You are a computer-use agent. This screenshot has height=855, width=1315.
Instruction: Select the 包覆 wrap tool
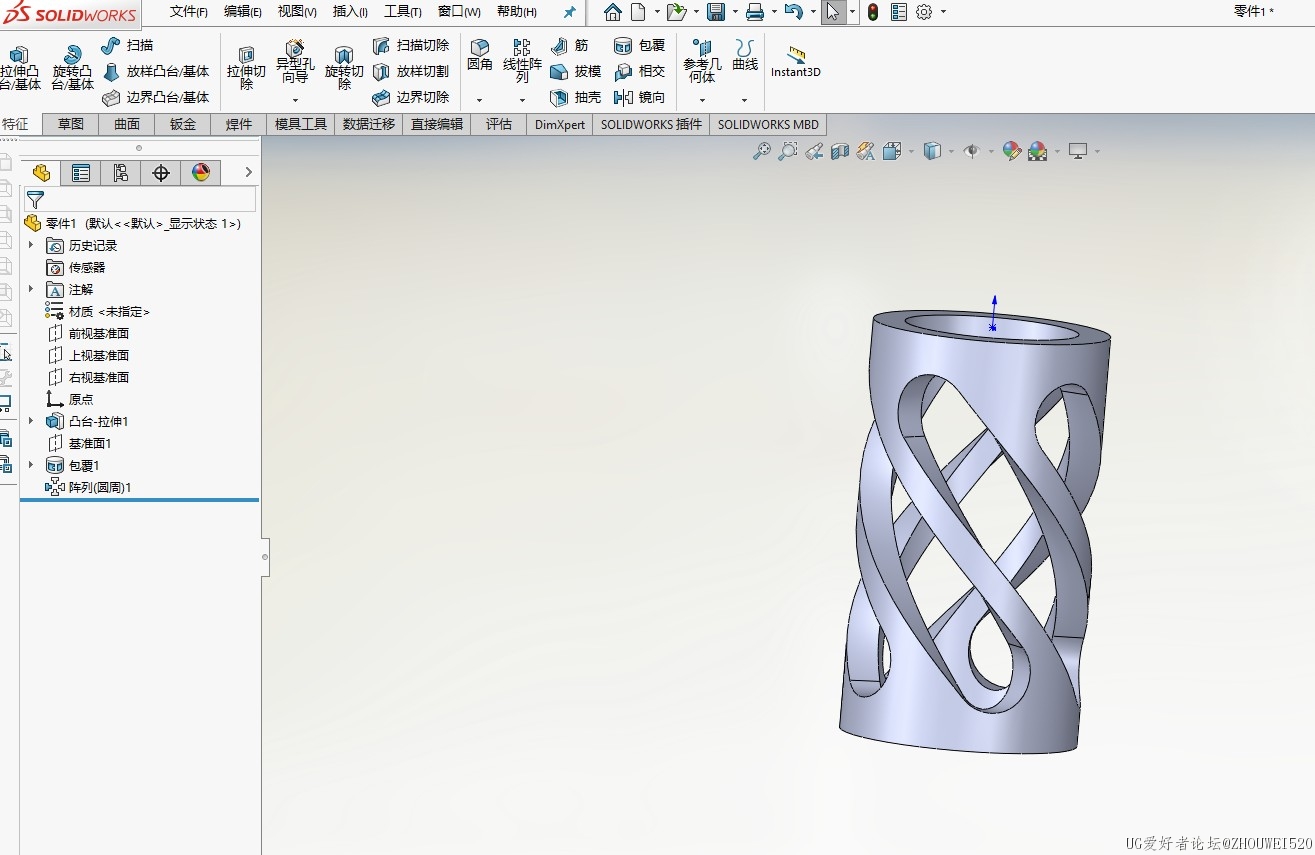click(639, 45)
